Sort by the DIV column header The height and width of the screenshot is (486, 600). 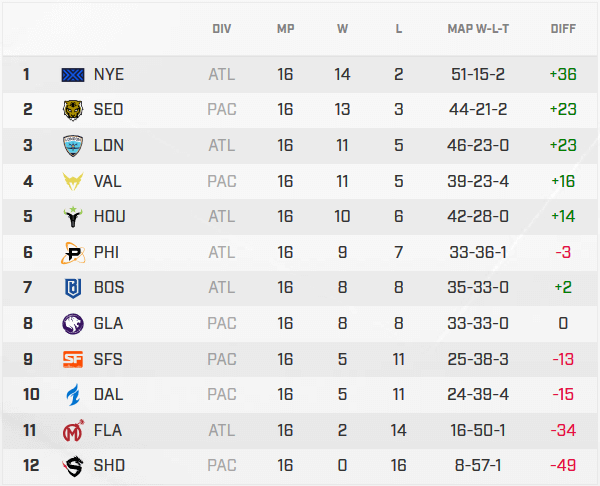[222, 29]
